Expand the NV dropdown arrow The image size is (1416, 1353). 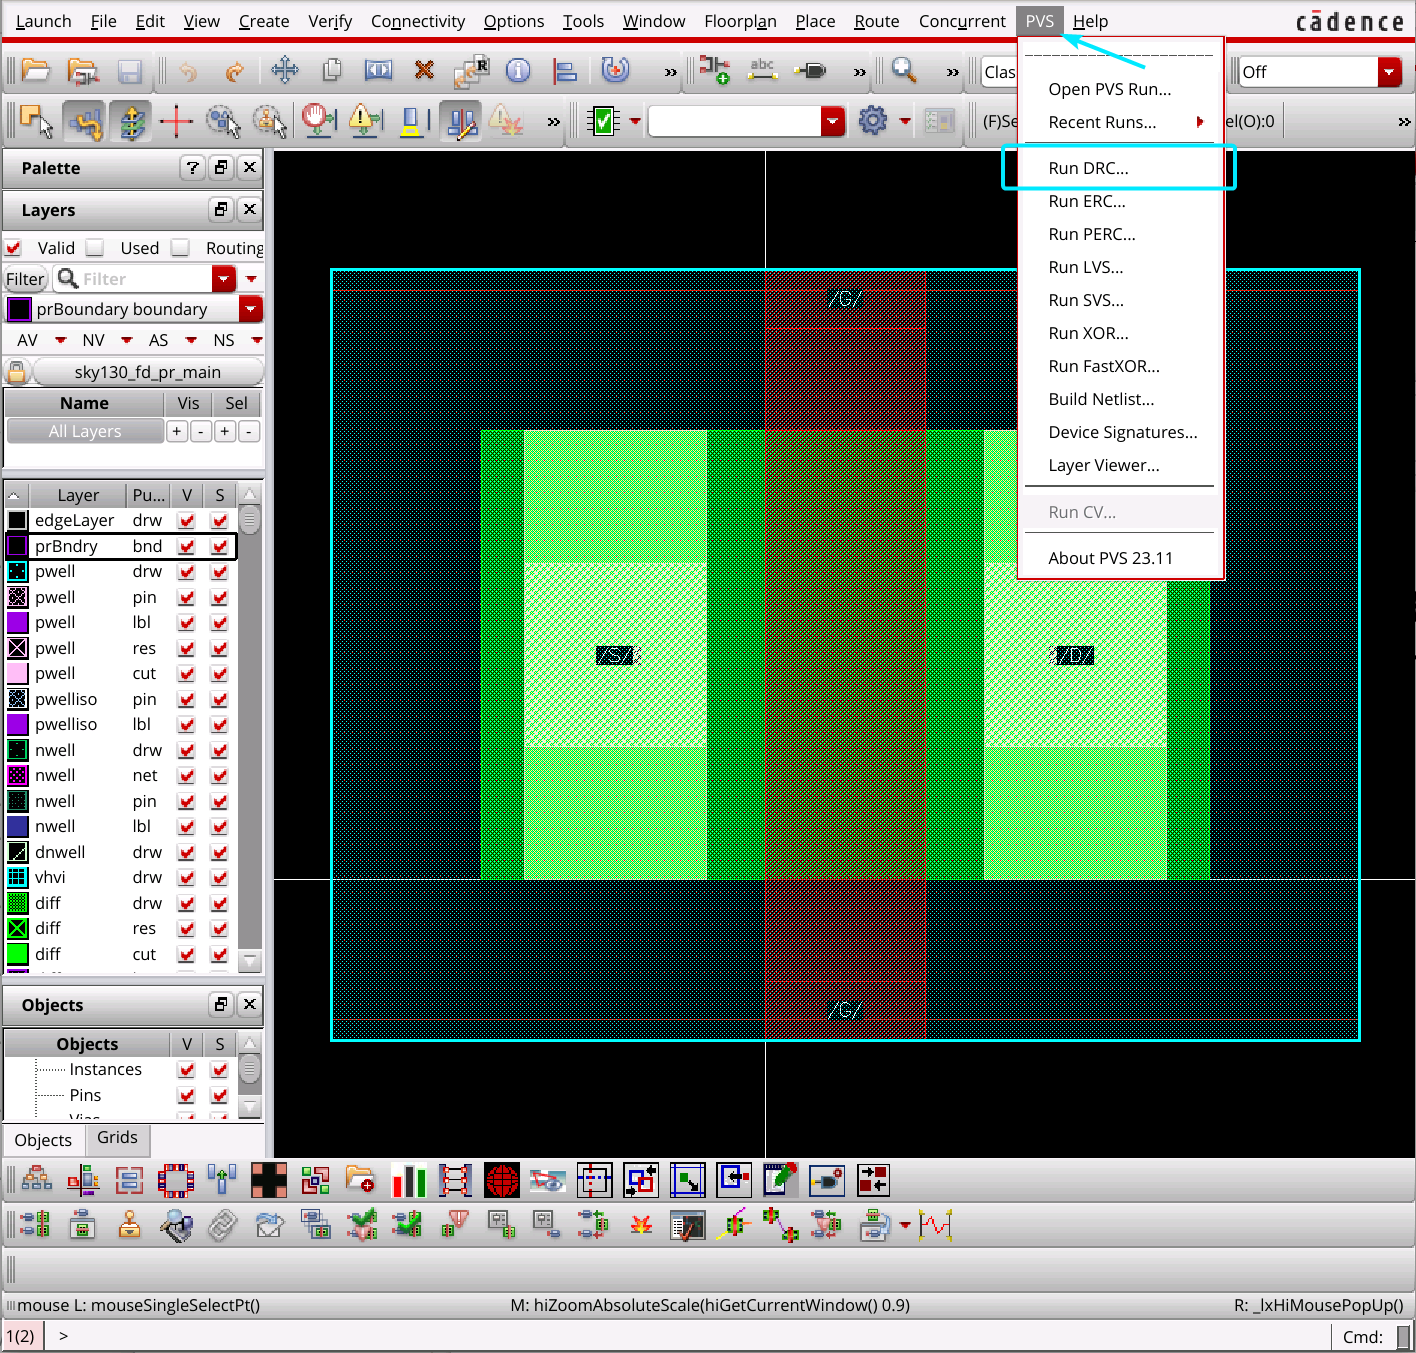[127, 340]
